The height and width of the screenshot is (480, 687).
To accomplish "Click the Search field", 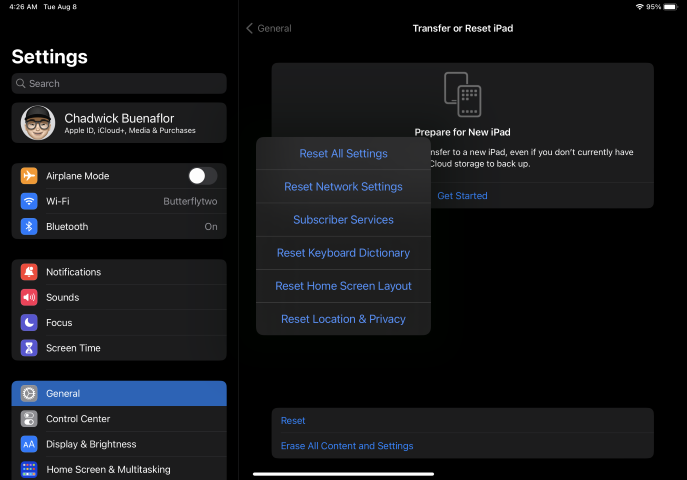I will (x=119, y=84).
